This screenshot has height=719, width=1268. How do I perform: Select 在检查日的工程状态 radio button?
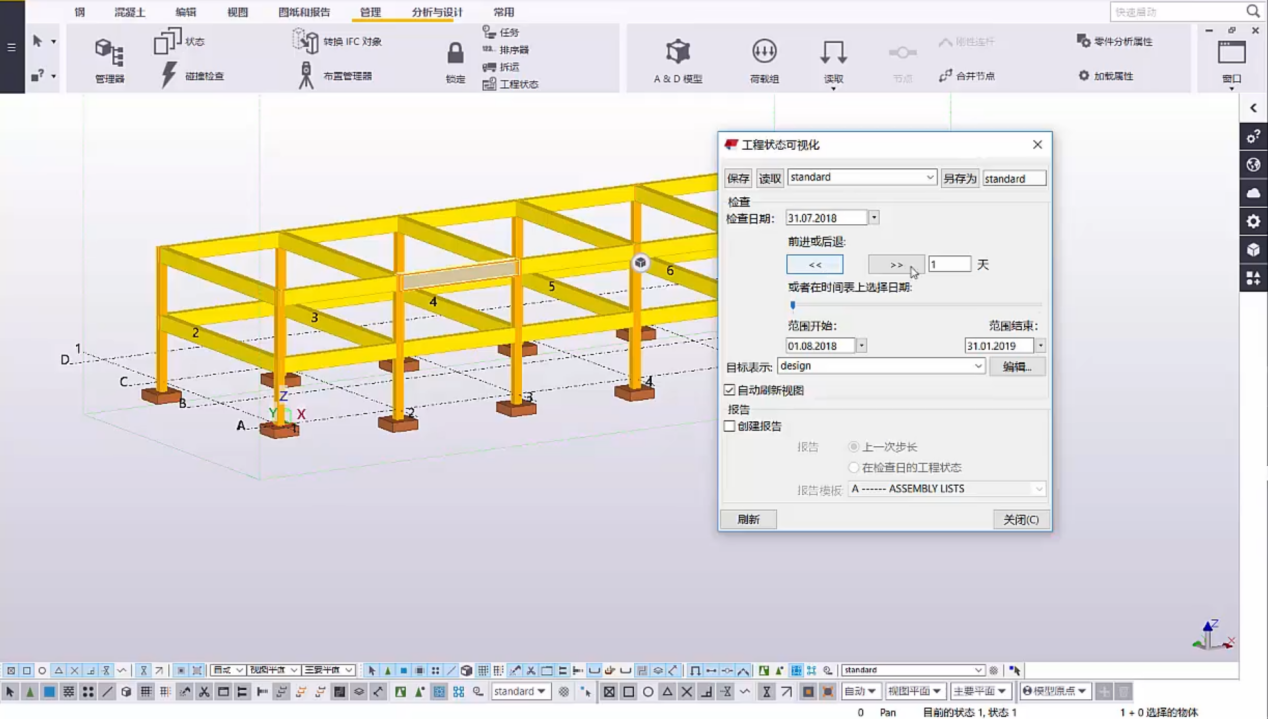[x=853, y=467]
